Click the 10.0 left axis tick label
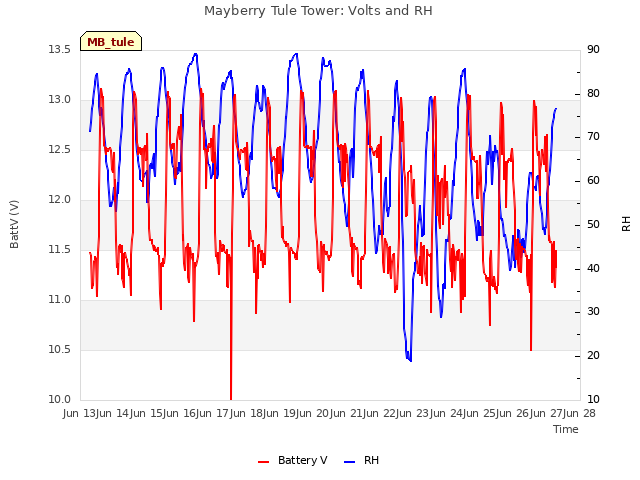This screenshot has width=640, height=480. click(60, 399)
